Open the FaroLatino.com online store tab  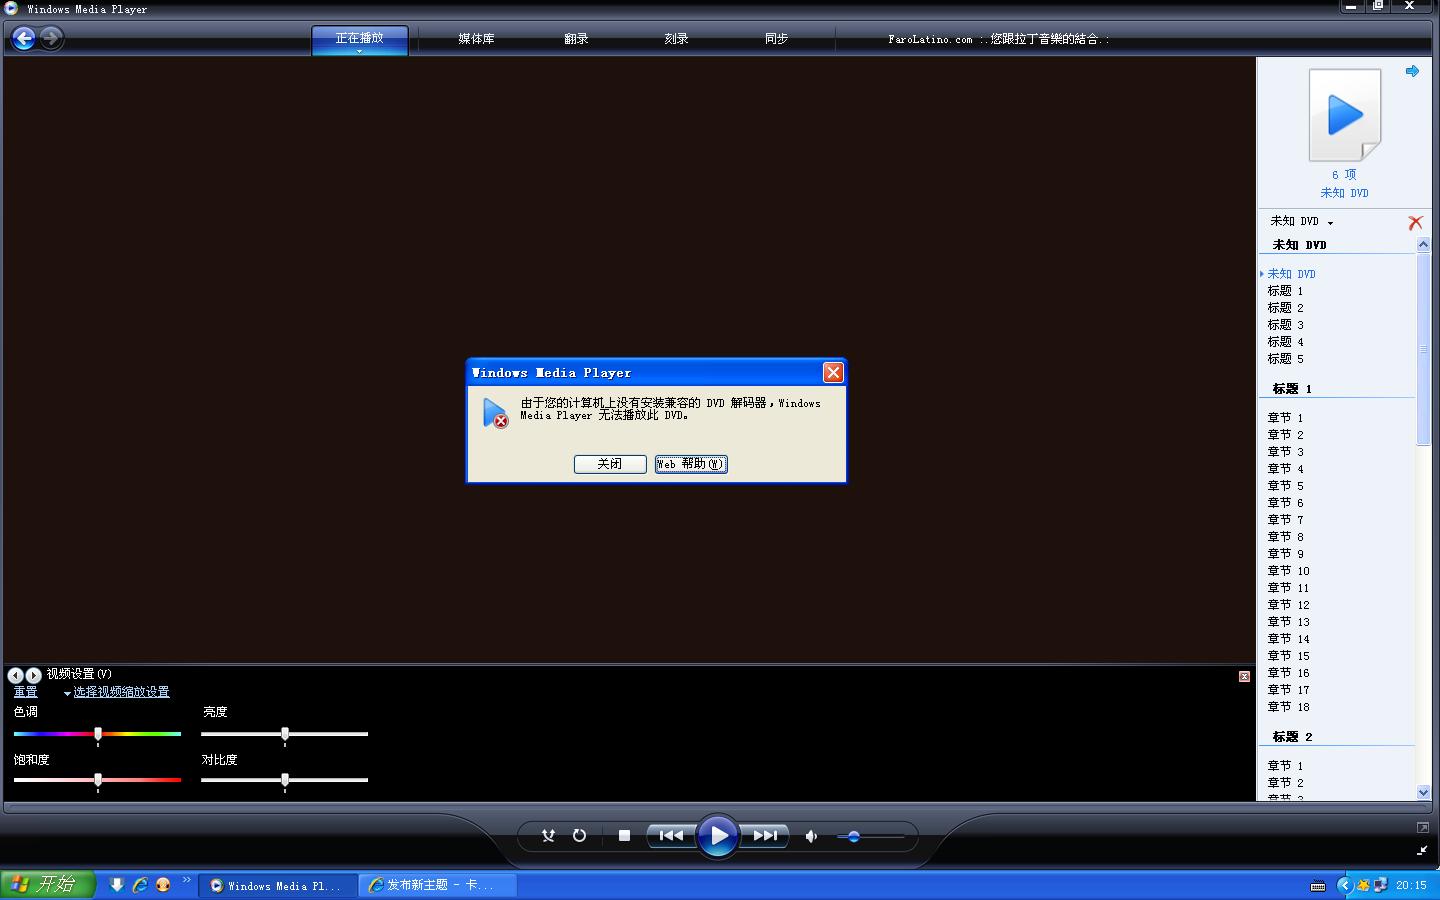tap(998, 39)
